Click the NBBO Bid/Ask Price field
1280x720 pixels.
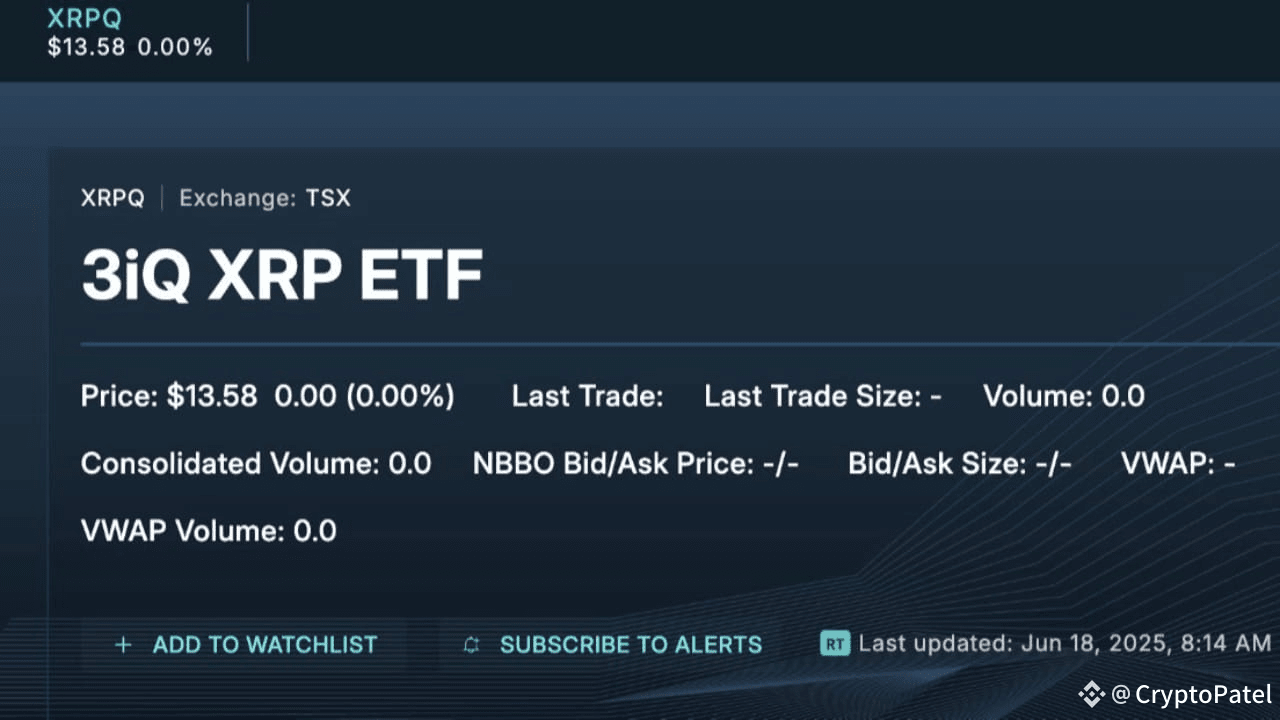click(635, 463)
